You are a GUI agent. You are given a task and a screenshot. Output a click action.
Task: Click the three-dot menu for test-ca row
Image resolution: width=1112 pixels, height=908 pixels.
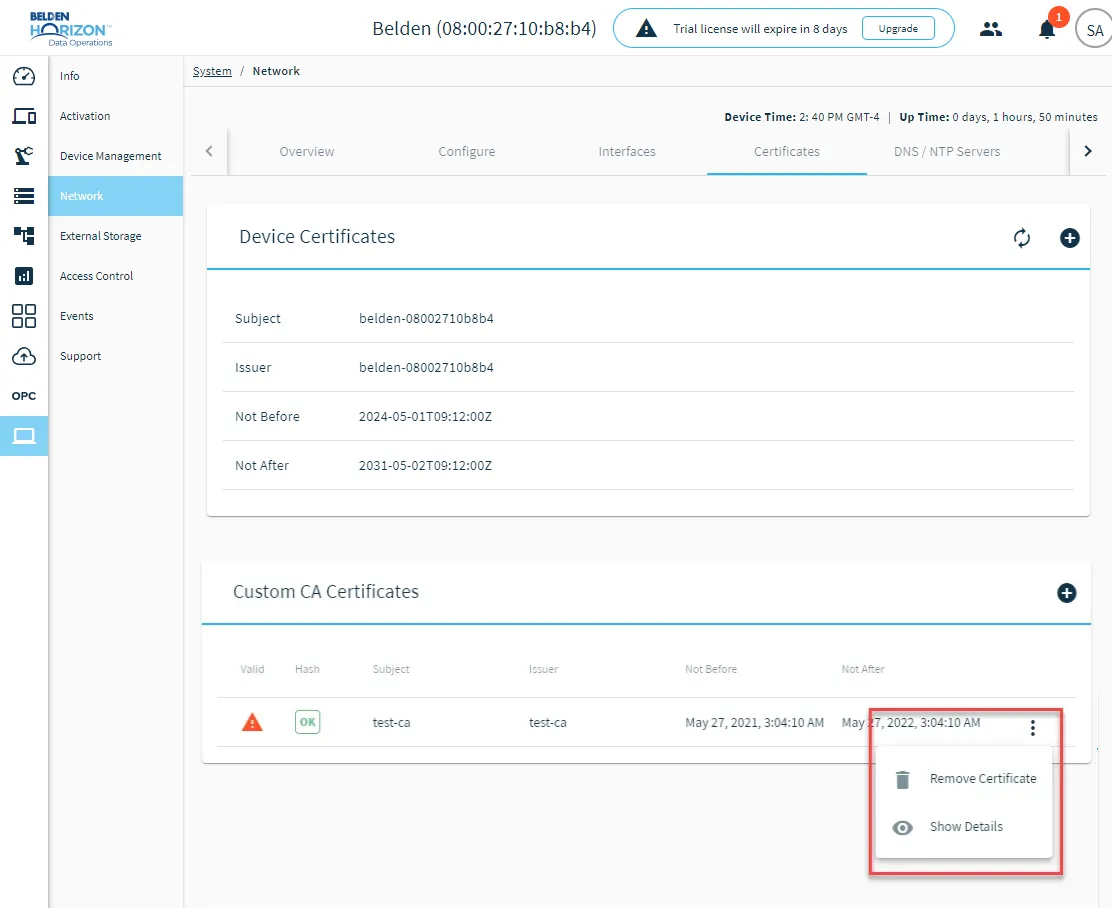point(1033,727)
